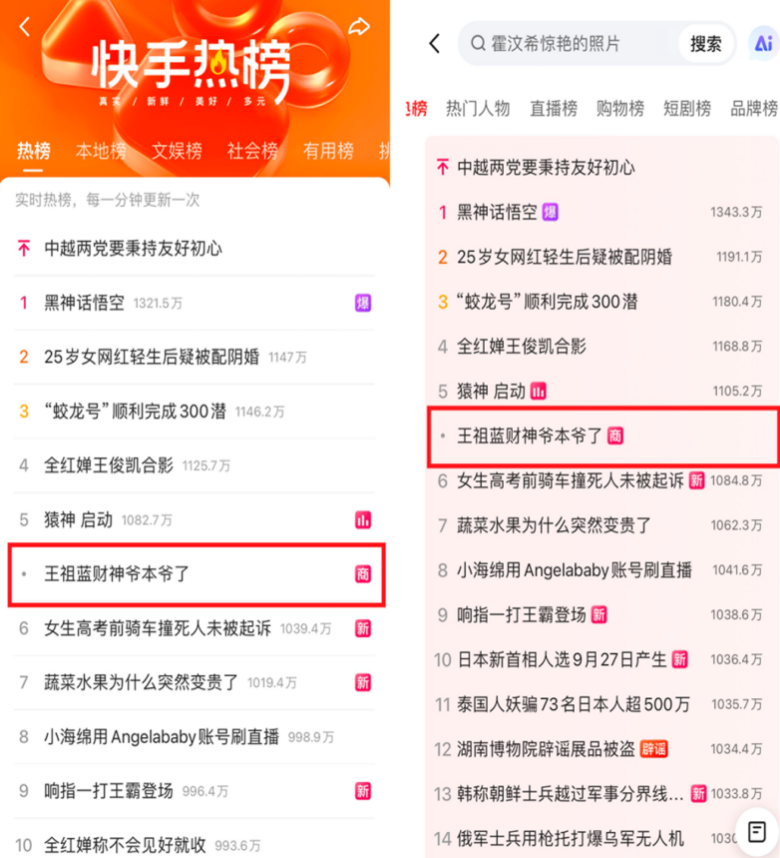The width and height of the screenshot is (780, 858).
Task: Tap the floating note icon in the bottom-right corner
Action: tap(757, 832)
